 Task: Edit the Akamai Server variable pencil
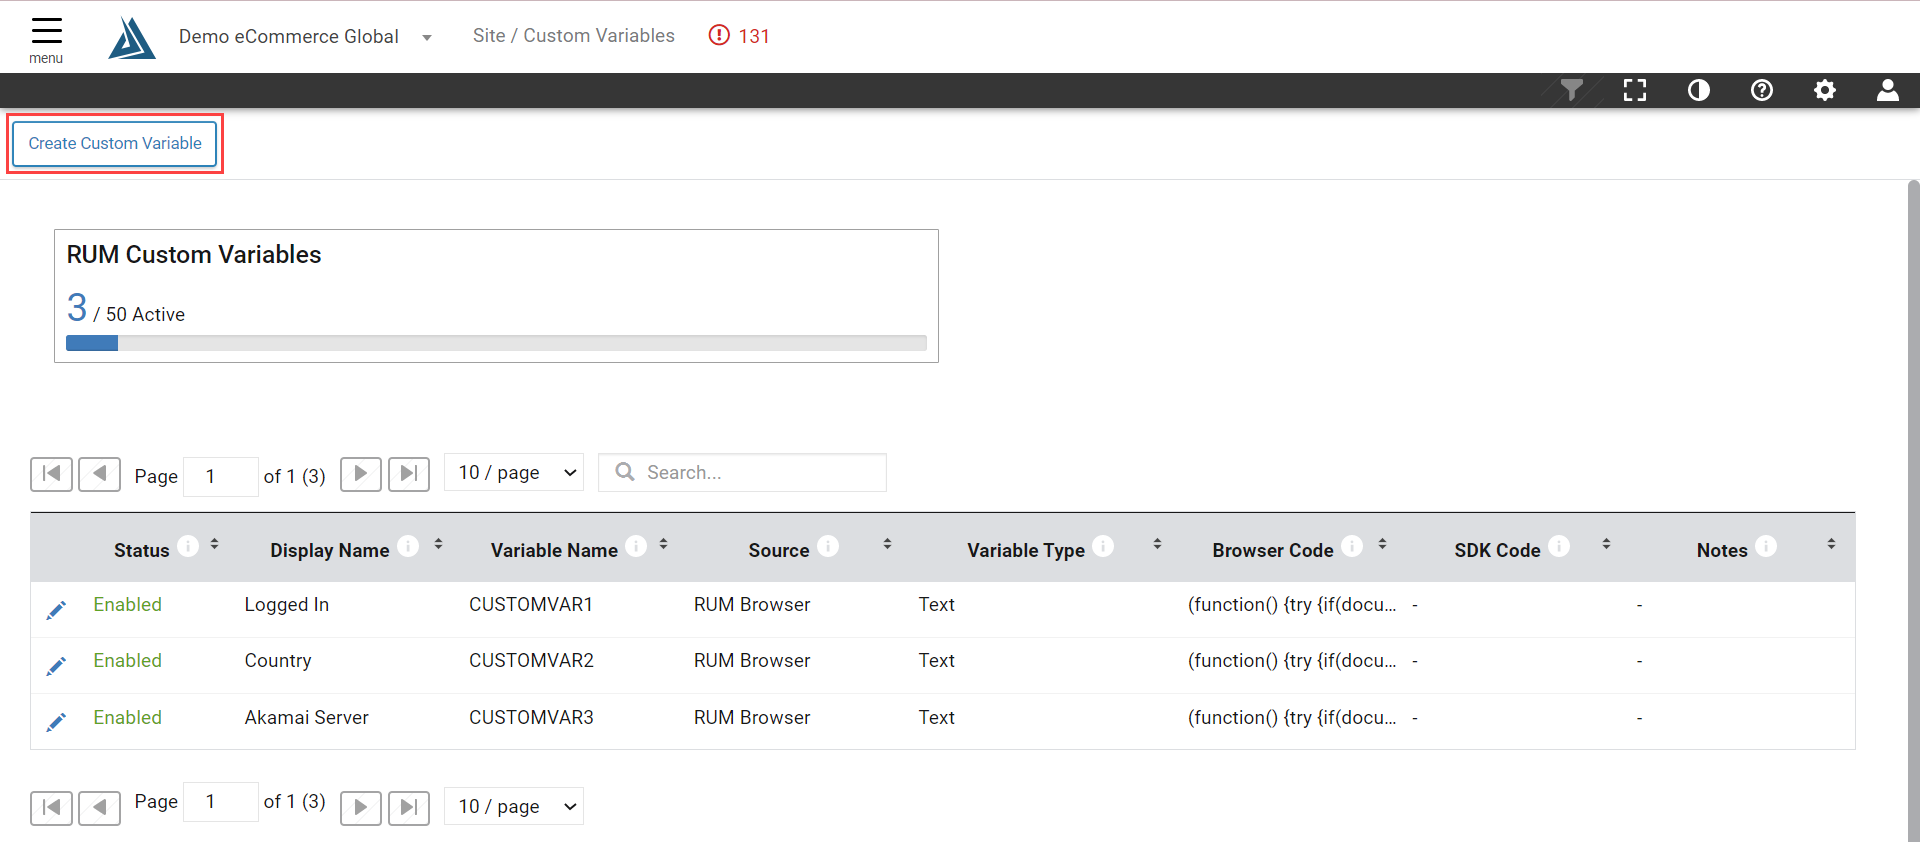click(57, 721)
